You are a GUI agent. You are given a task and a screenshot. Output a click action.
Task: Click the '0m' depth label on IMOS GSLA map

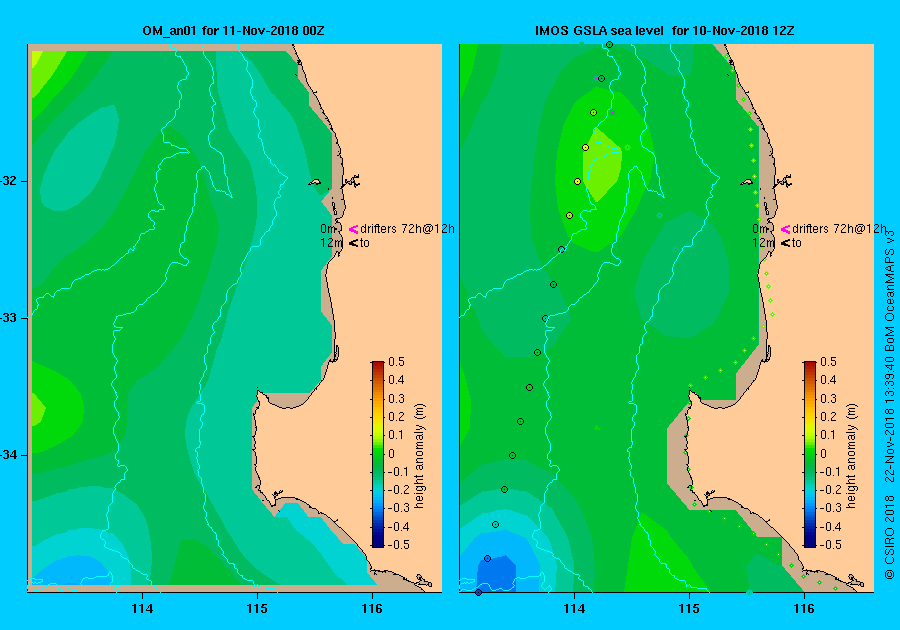pyautogui.click(x=759, y=229)
